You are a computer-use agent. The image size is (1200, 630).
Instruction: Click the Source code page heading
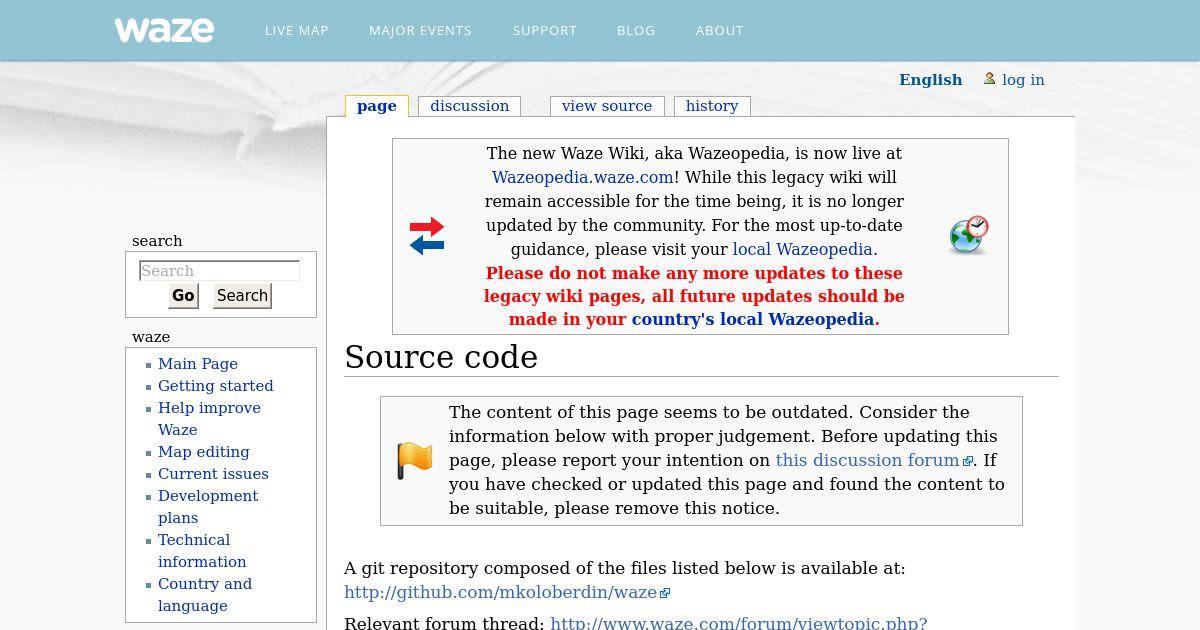click(x=441, y=357)
